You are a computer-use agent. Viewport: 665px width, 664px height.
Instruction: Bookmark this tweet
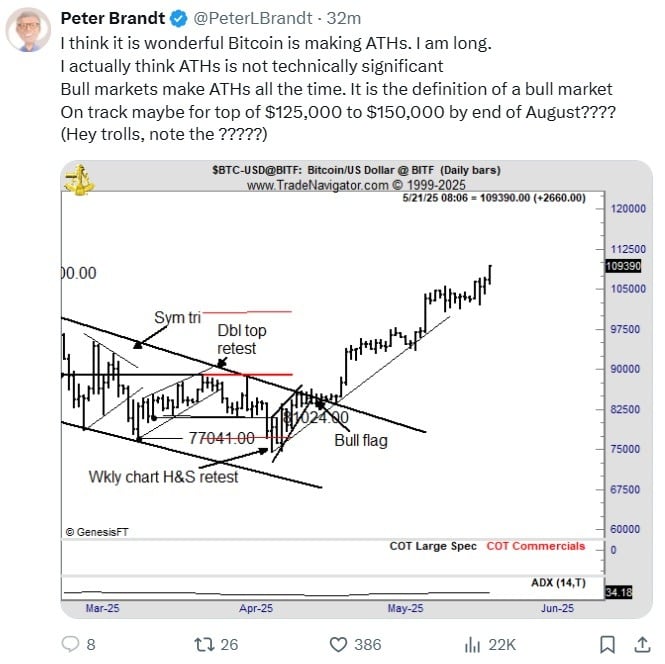point(607,644)
